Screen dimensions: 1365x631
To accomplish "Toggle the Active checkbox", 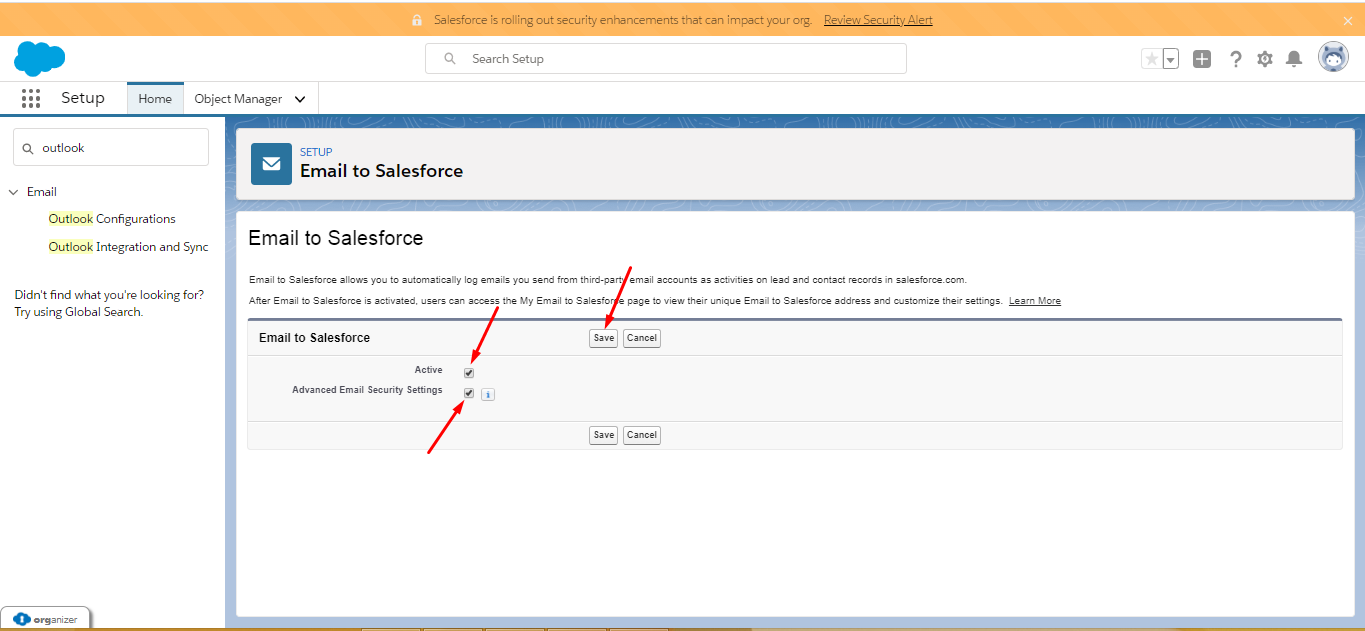I will point(469,371).
